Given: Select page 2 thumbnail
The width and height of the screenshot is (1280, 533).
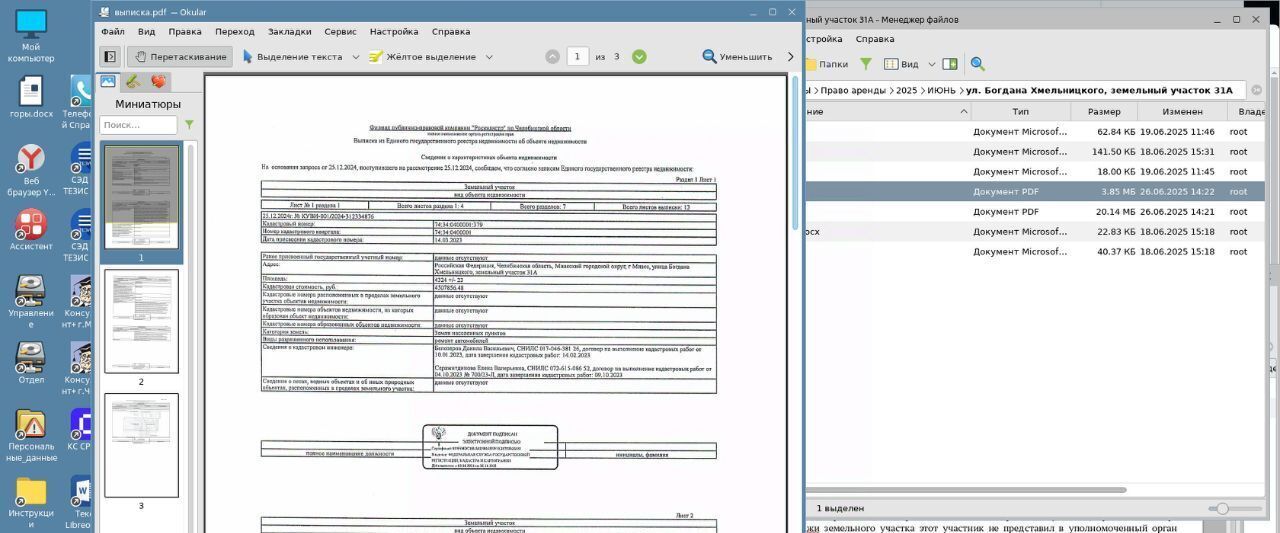Looking at the screenshot, I should coord(141,322).
